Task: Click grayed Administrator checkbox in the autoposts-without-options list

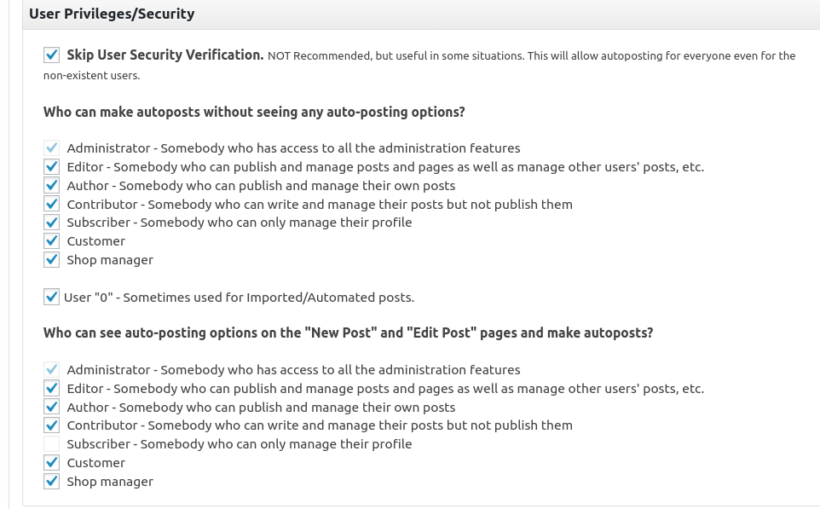Action: click(x=54, y=148)
